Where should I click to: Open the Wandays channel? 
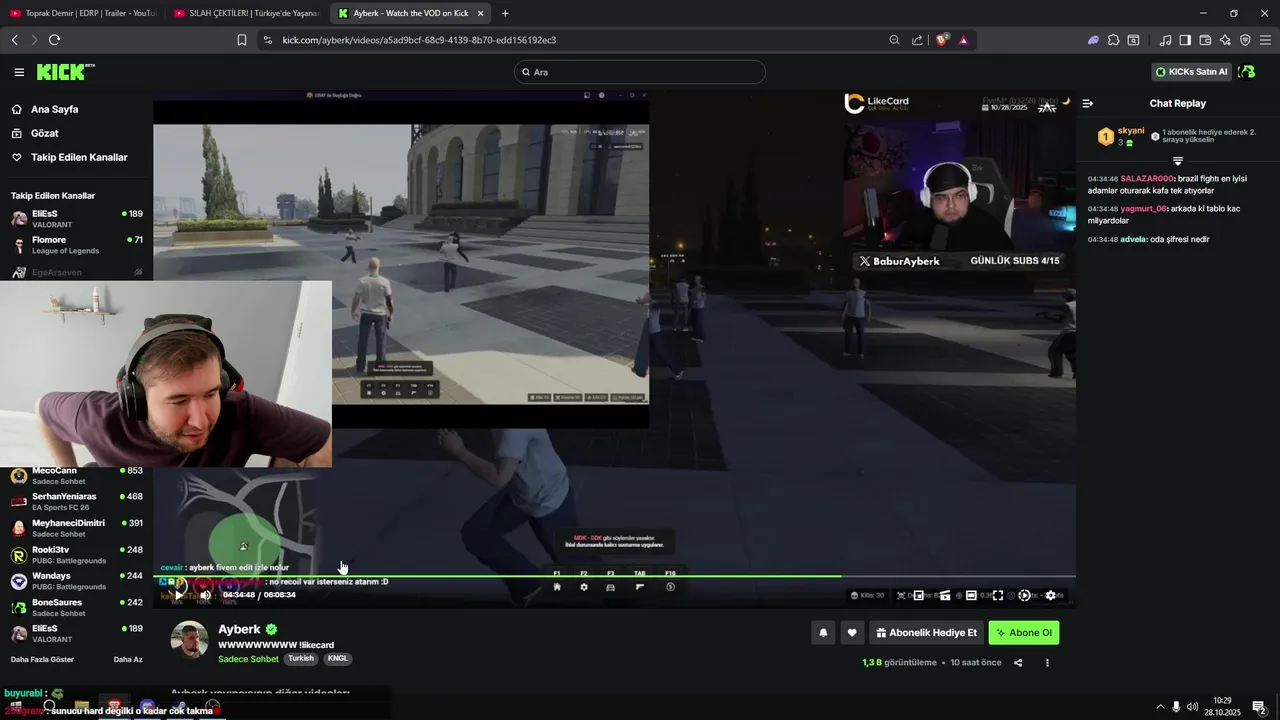pos(76,581)
